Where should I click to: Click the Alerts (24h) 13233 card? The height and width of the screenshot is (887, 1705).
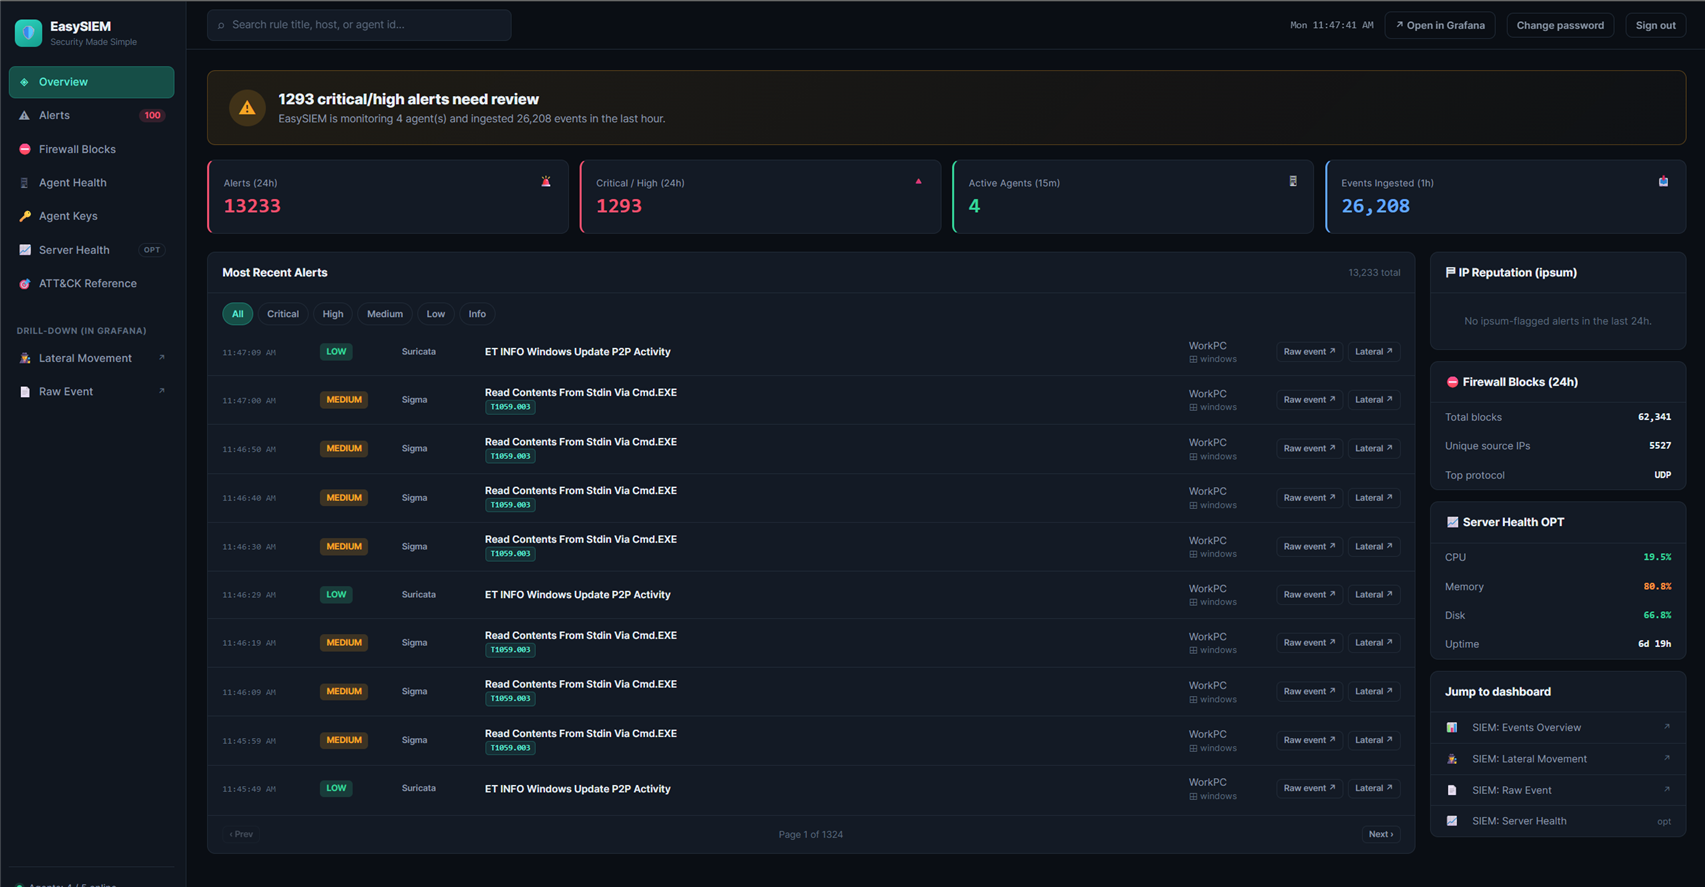(x=388, y=197)
